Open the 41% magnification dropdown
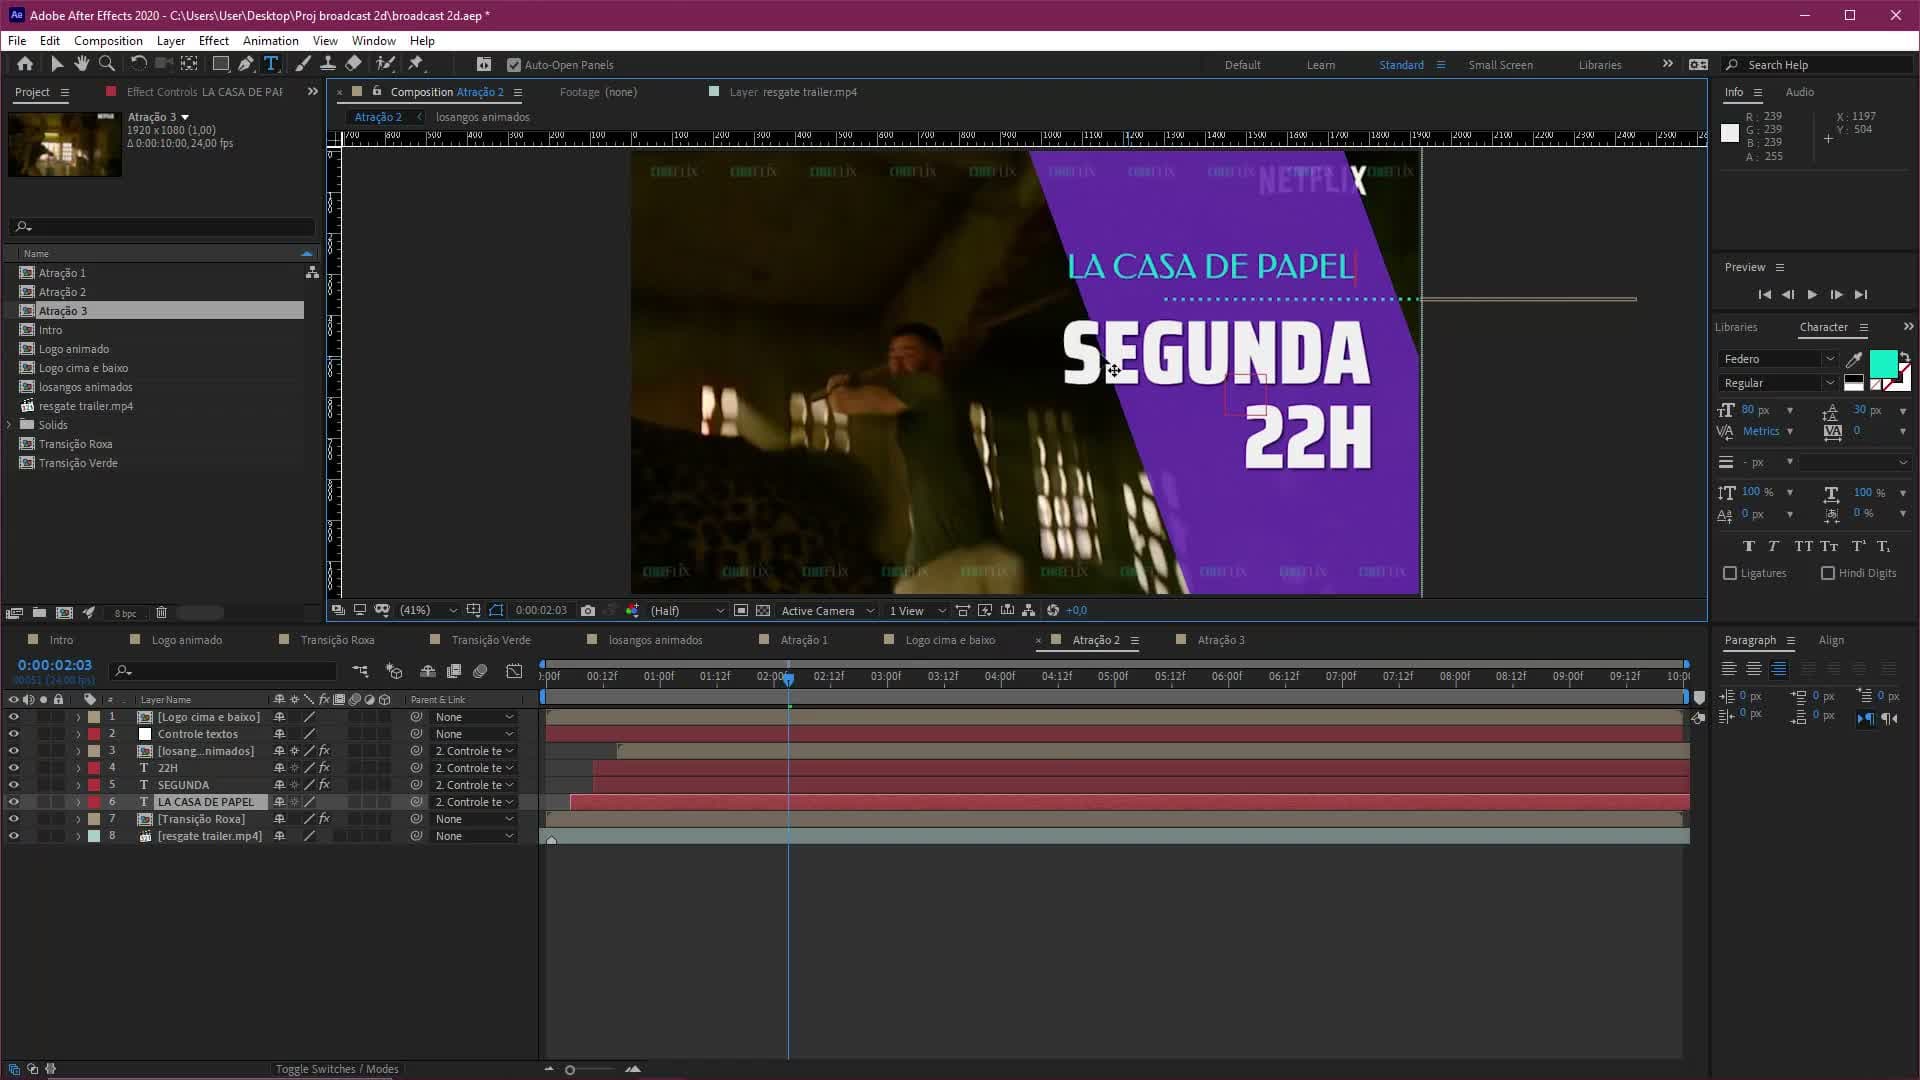Screen dimensions: 1920x1080 pos(428,611)
